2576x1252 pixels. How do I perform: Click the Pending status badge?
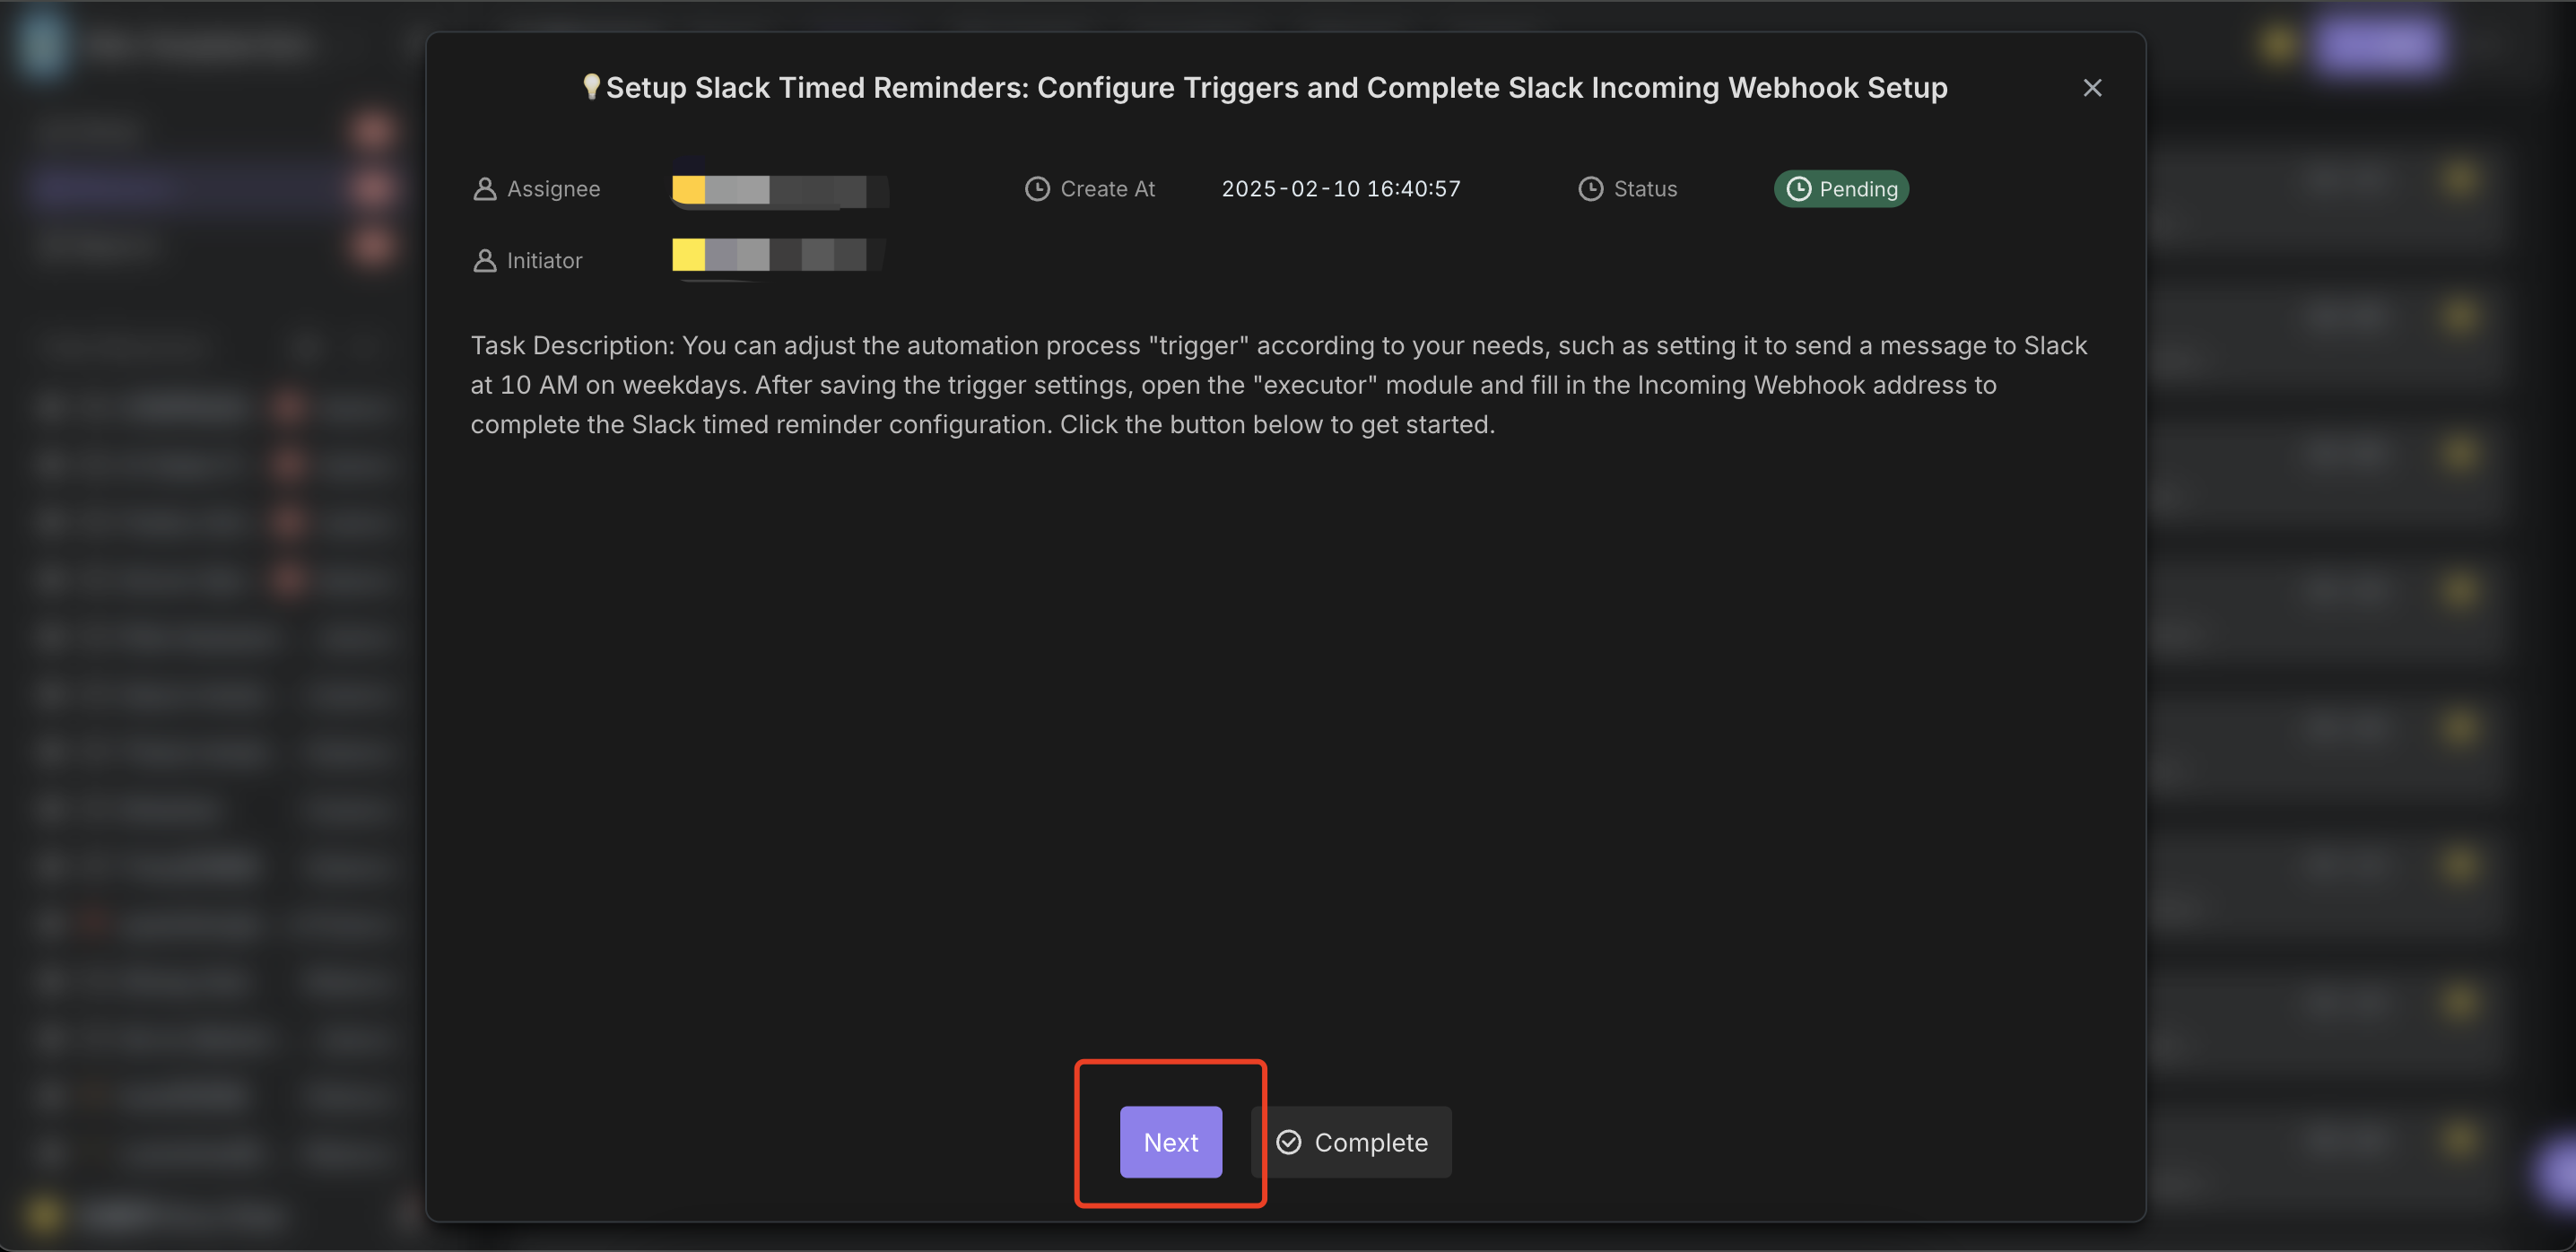(1841, 189)
